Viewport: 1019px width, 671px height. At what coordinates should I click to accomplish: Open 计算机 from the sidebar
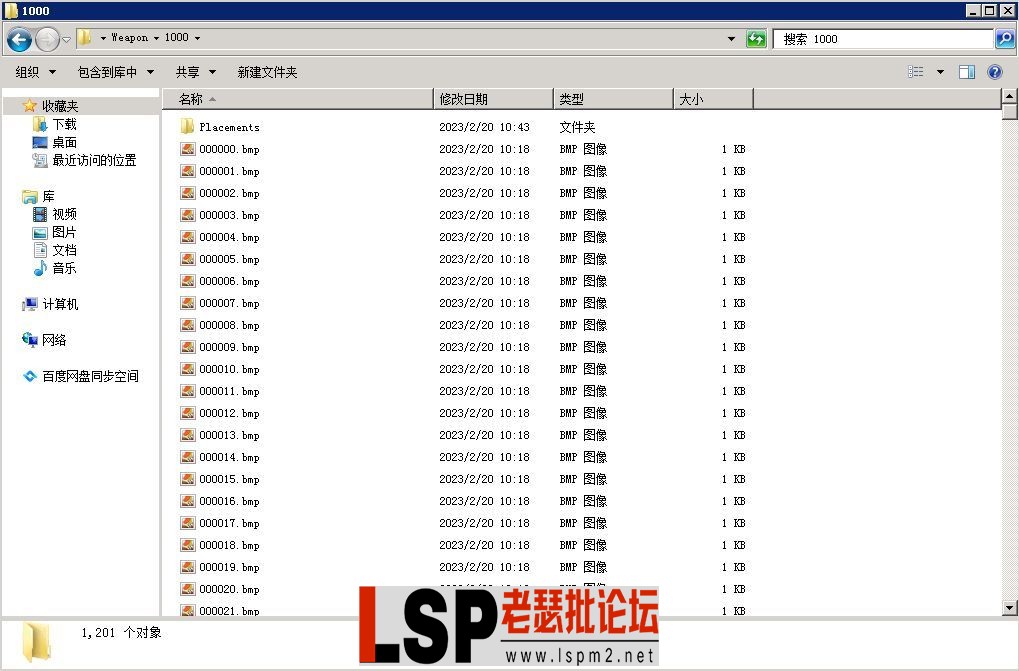(52, 305)
